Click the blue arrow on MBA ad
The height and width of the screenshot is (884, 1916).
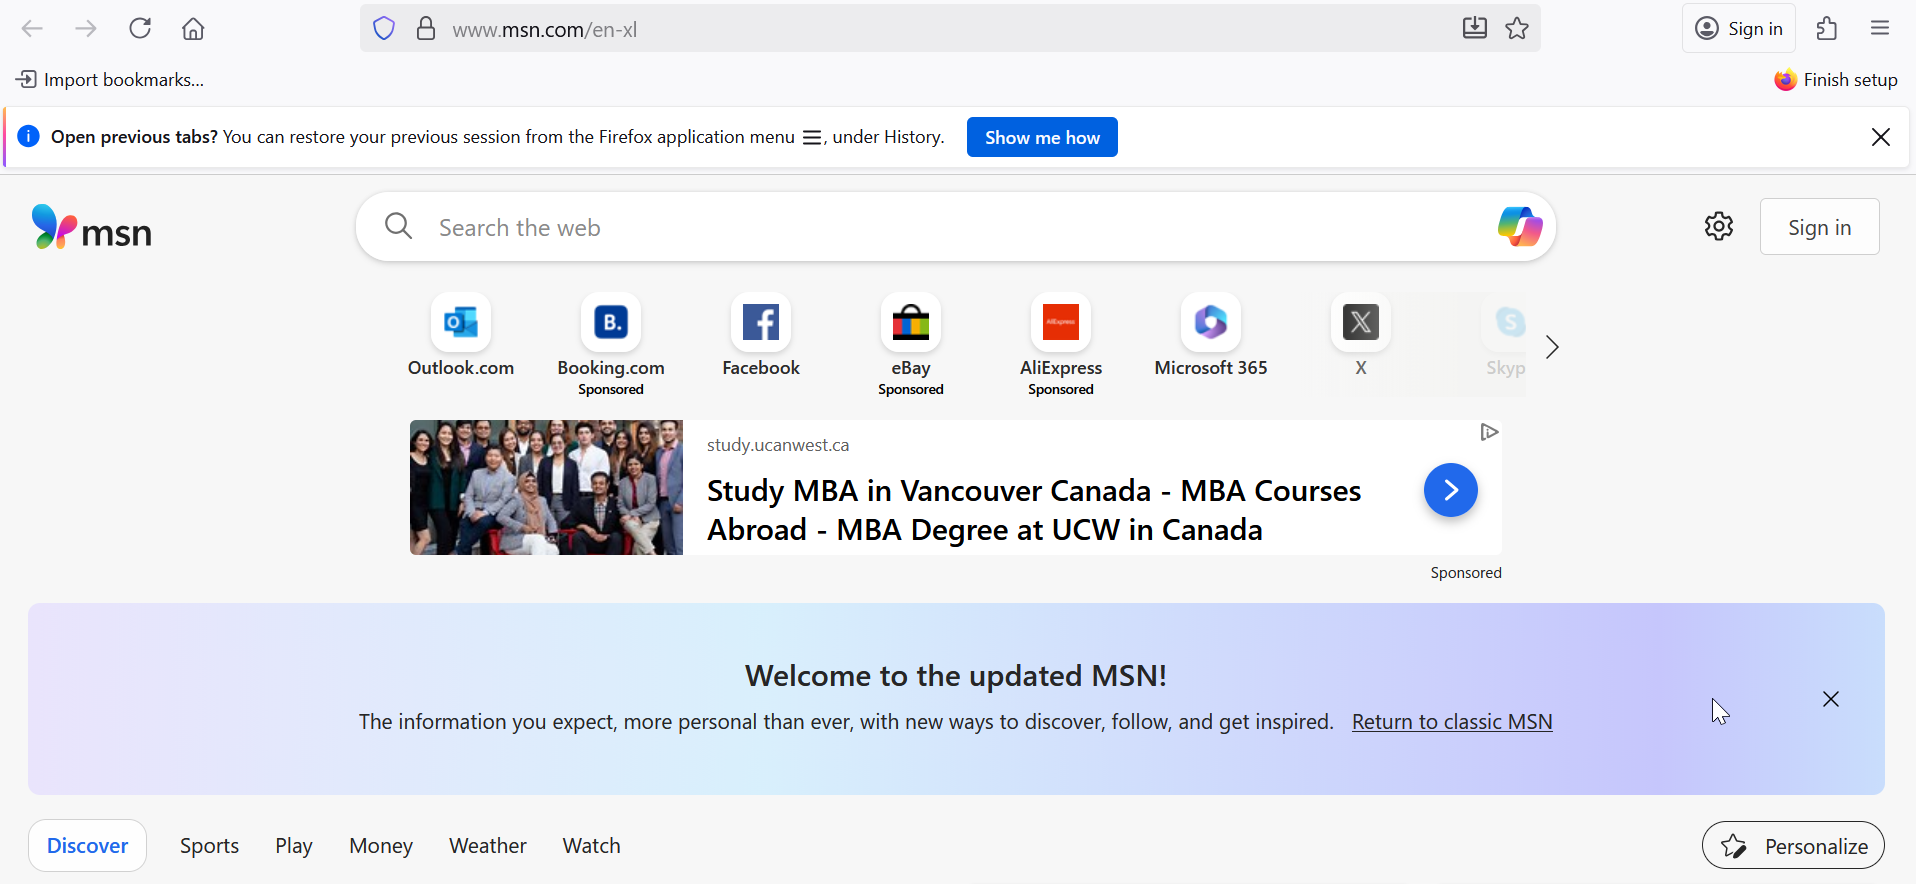pos(1450,490)
